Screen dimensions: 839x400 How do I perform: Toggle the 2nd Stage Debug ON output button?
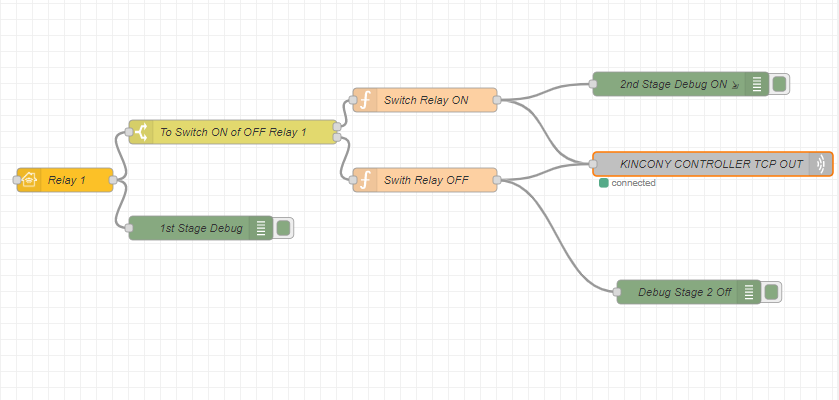pos(779,84)
